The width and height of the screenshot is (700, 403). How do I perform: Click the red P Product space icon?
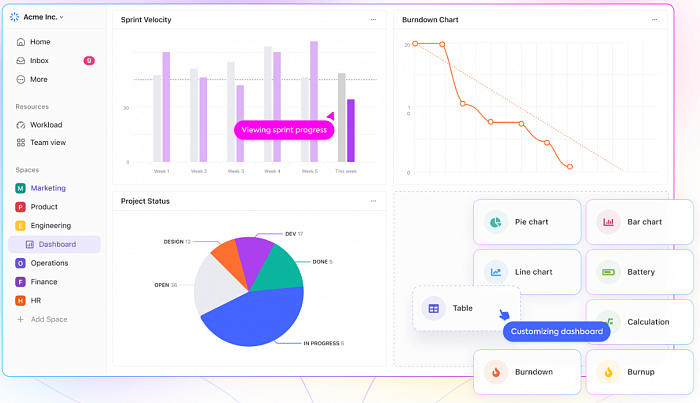[20, 207]
